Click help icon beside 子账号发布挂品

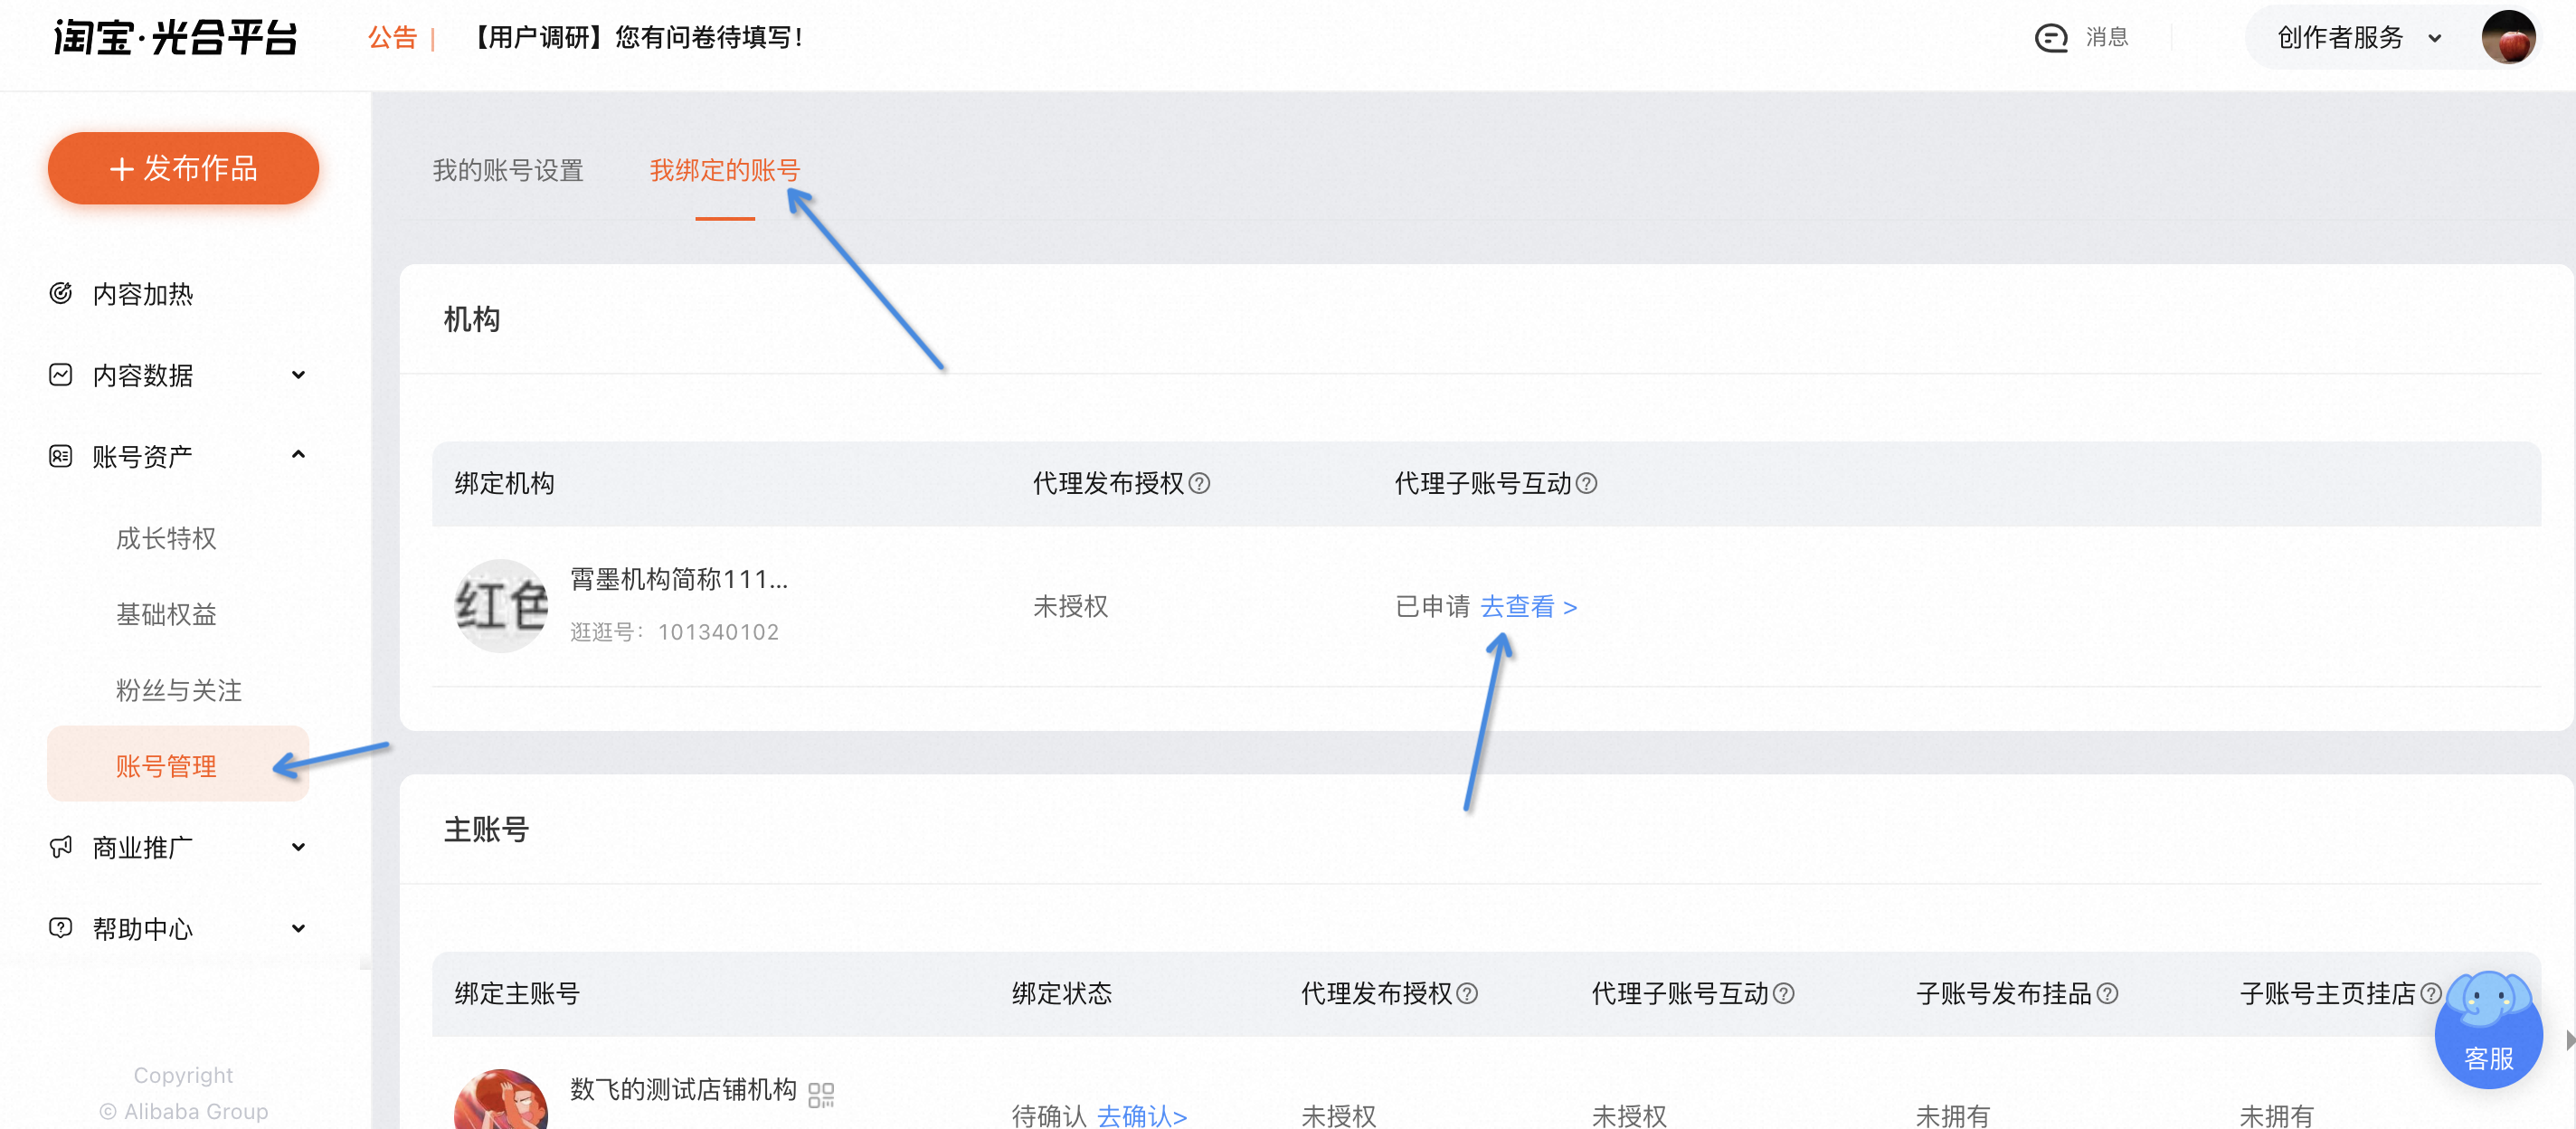pos(2107,994)
